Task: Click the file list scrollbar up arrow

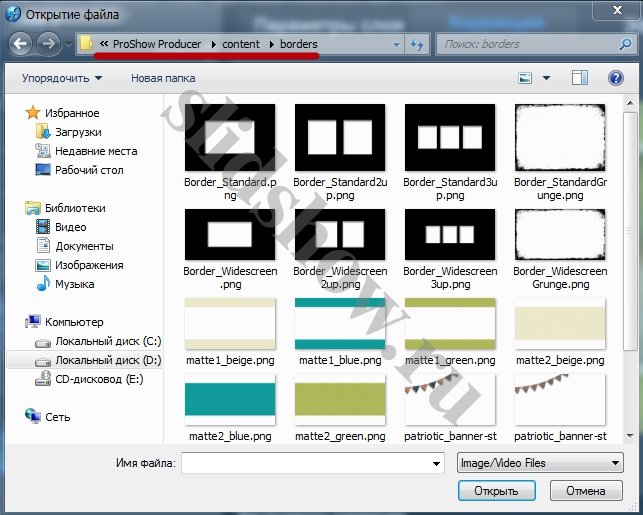Action: 630,103
